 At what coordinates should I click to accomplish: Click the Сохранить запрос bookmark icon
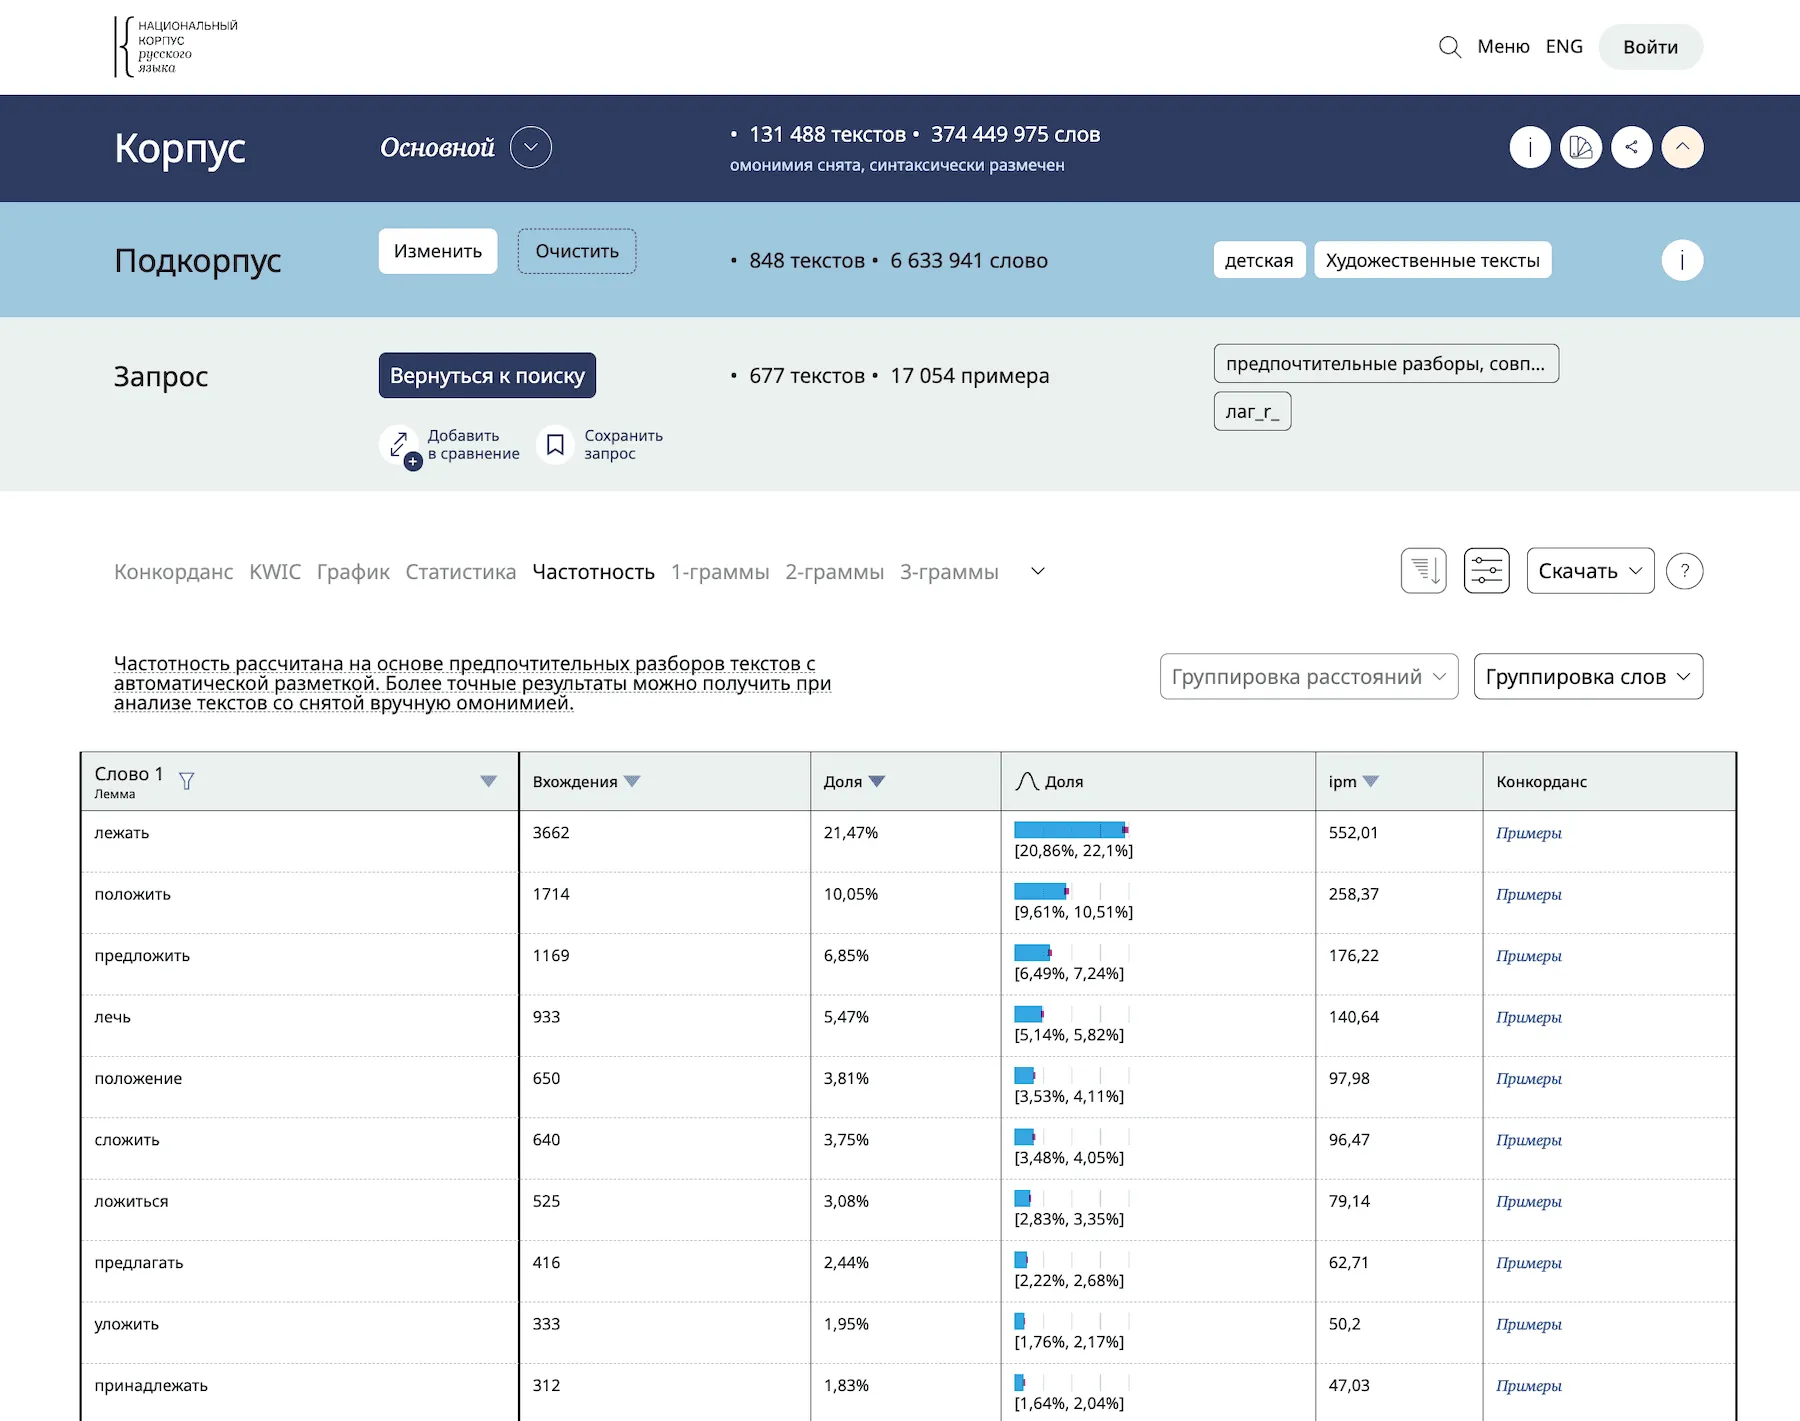click(556, 444)
